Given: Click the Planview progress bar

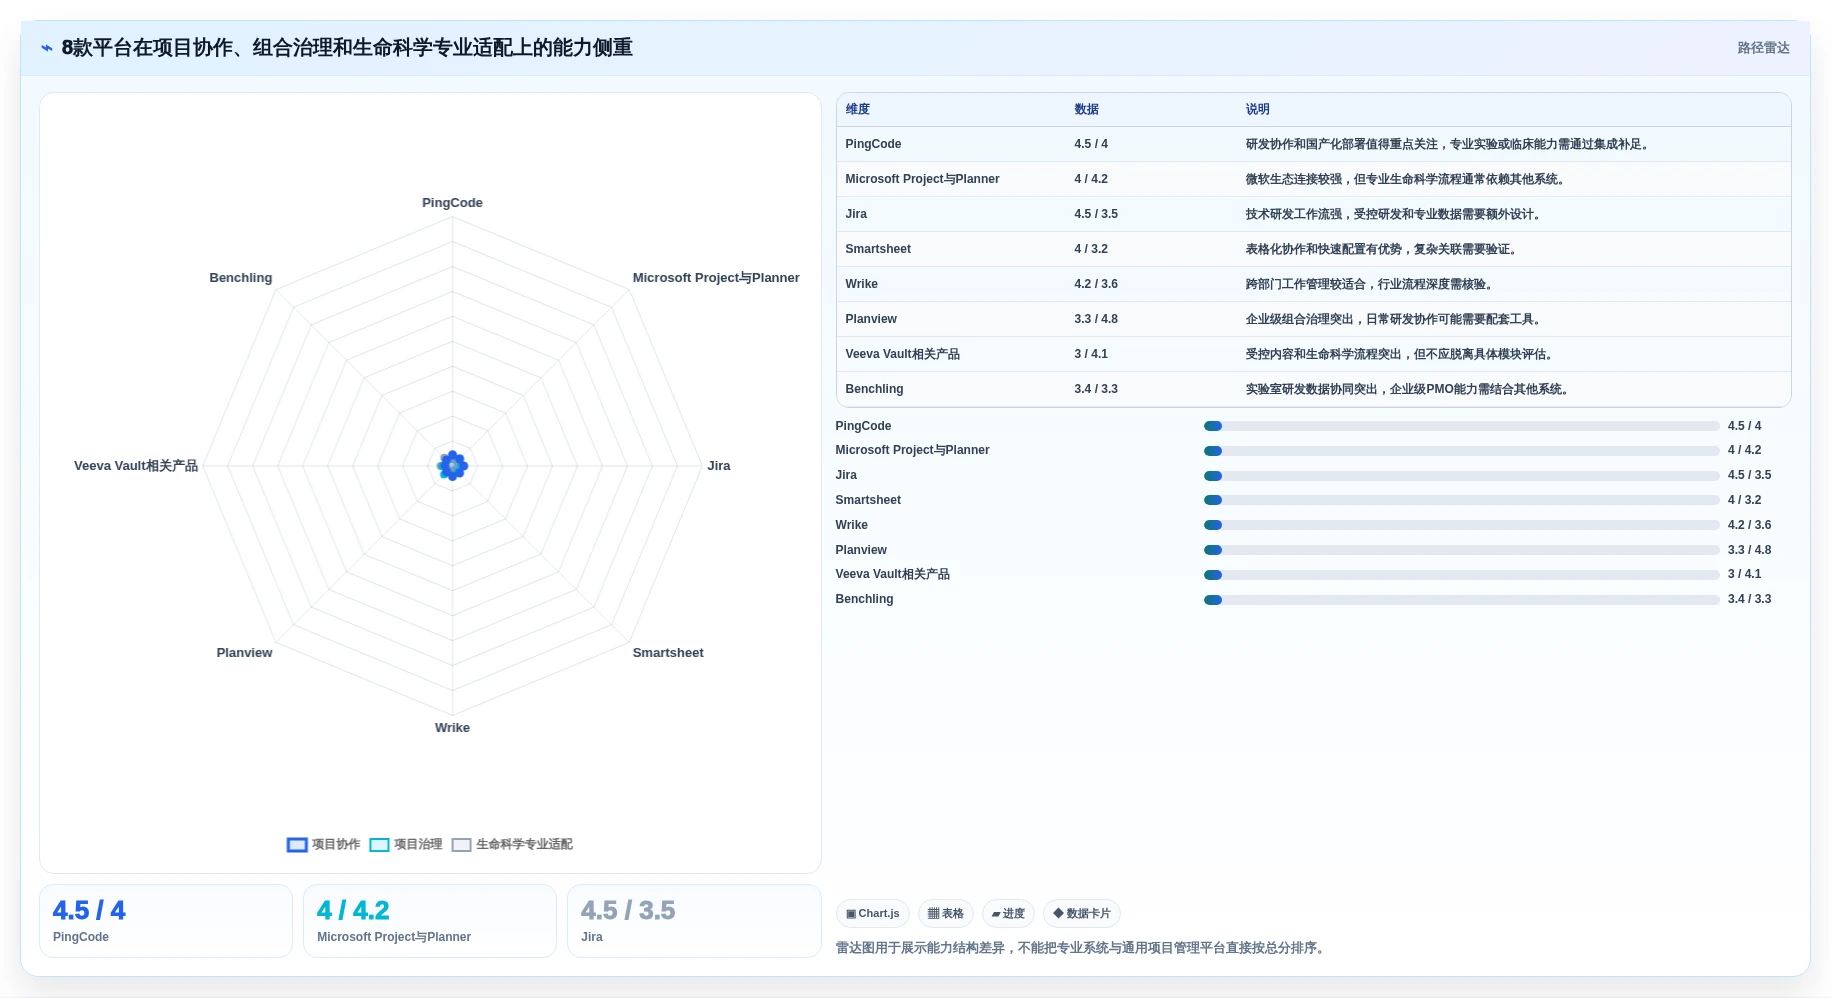Looking at the screenshot, I should click(x=1461, y=550).
